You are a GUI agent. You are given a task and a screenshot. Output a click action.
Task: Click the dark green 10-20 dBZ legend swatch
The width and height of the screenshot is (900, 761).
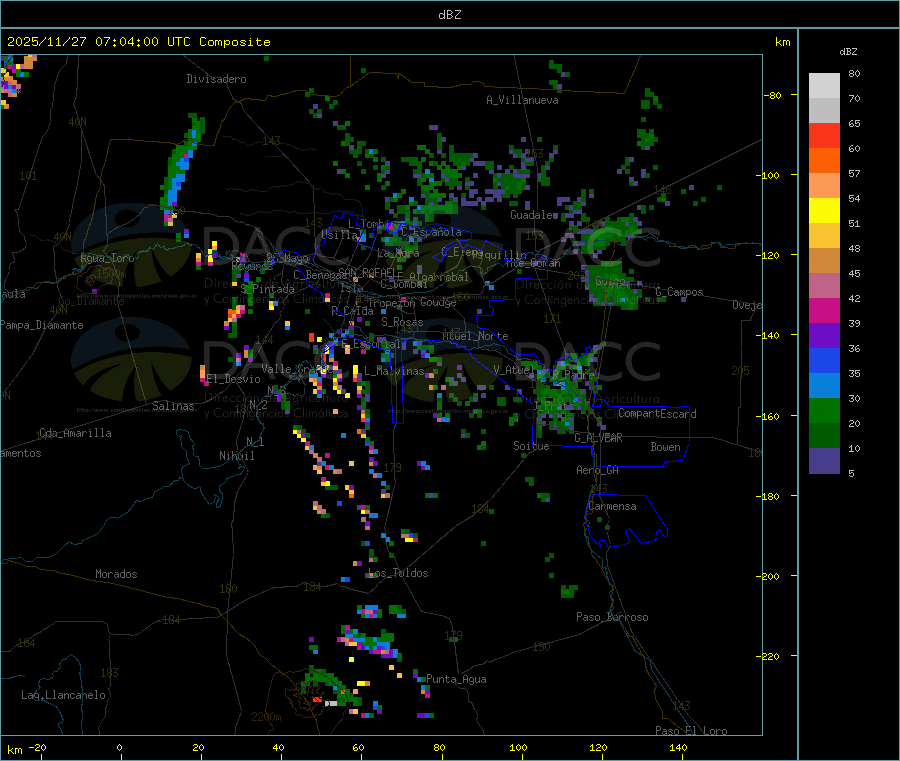(824, 436)
